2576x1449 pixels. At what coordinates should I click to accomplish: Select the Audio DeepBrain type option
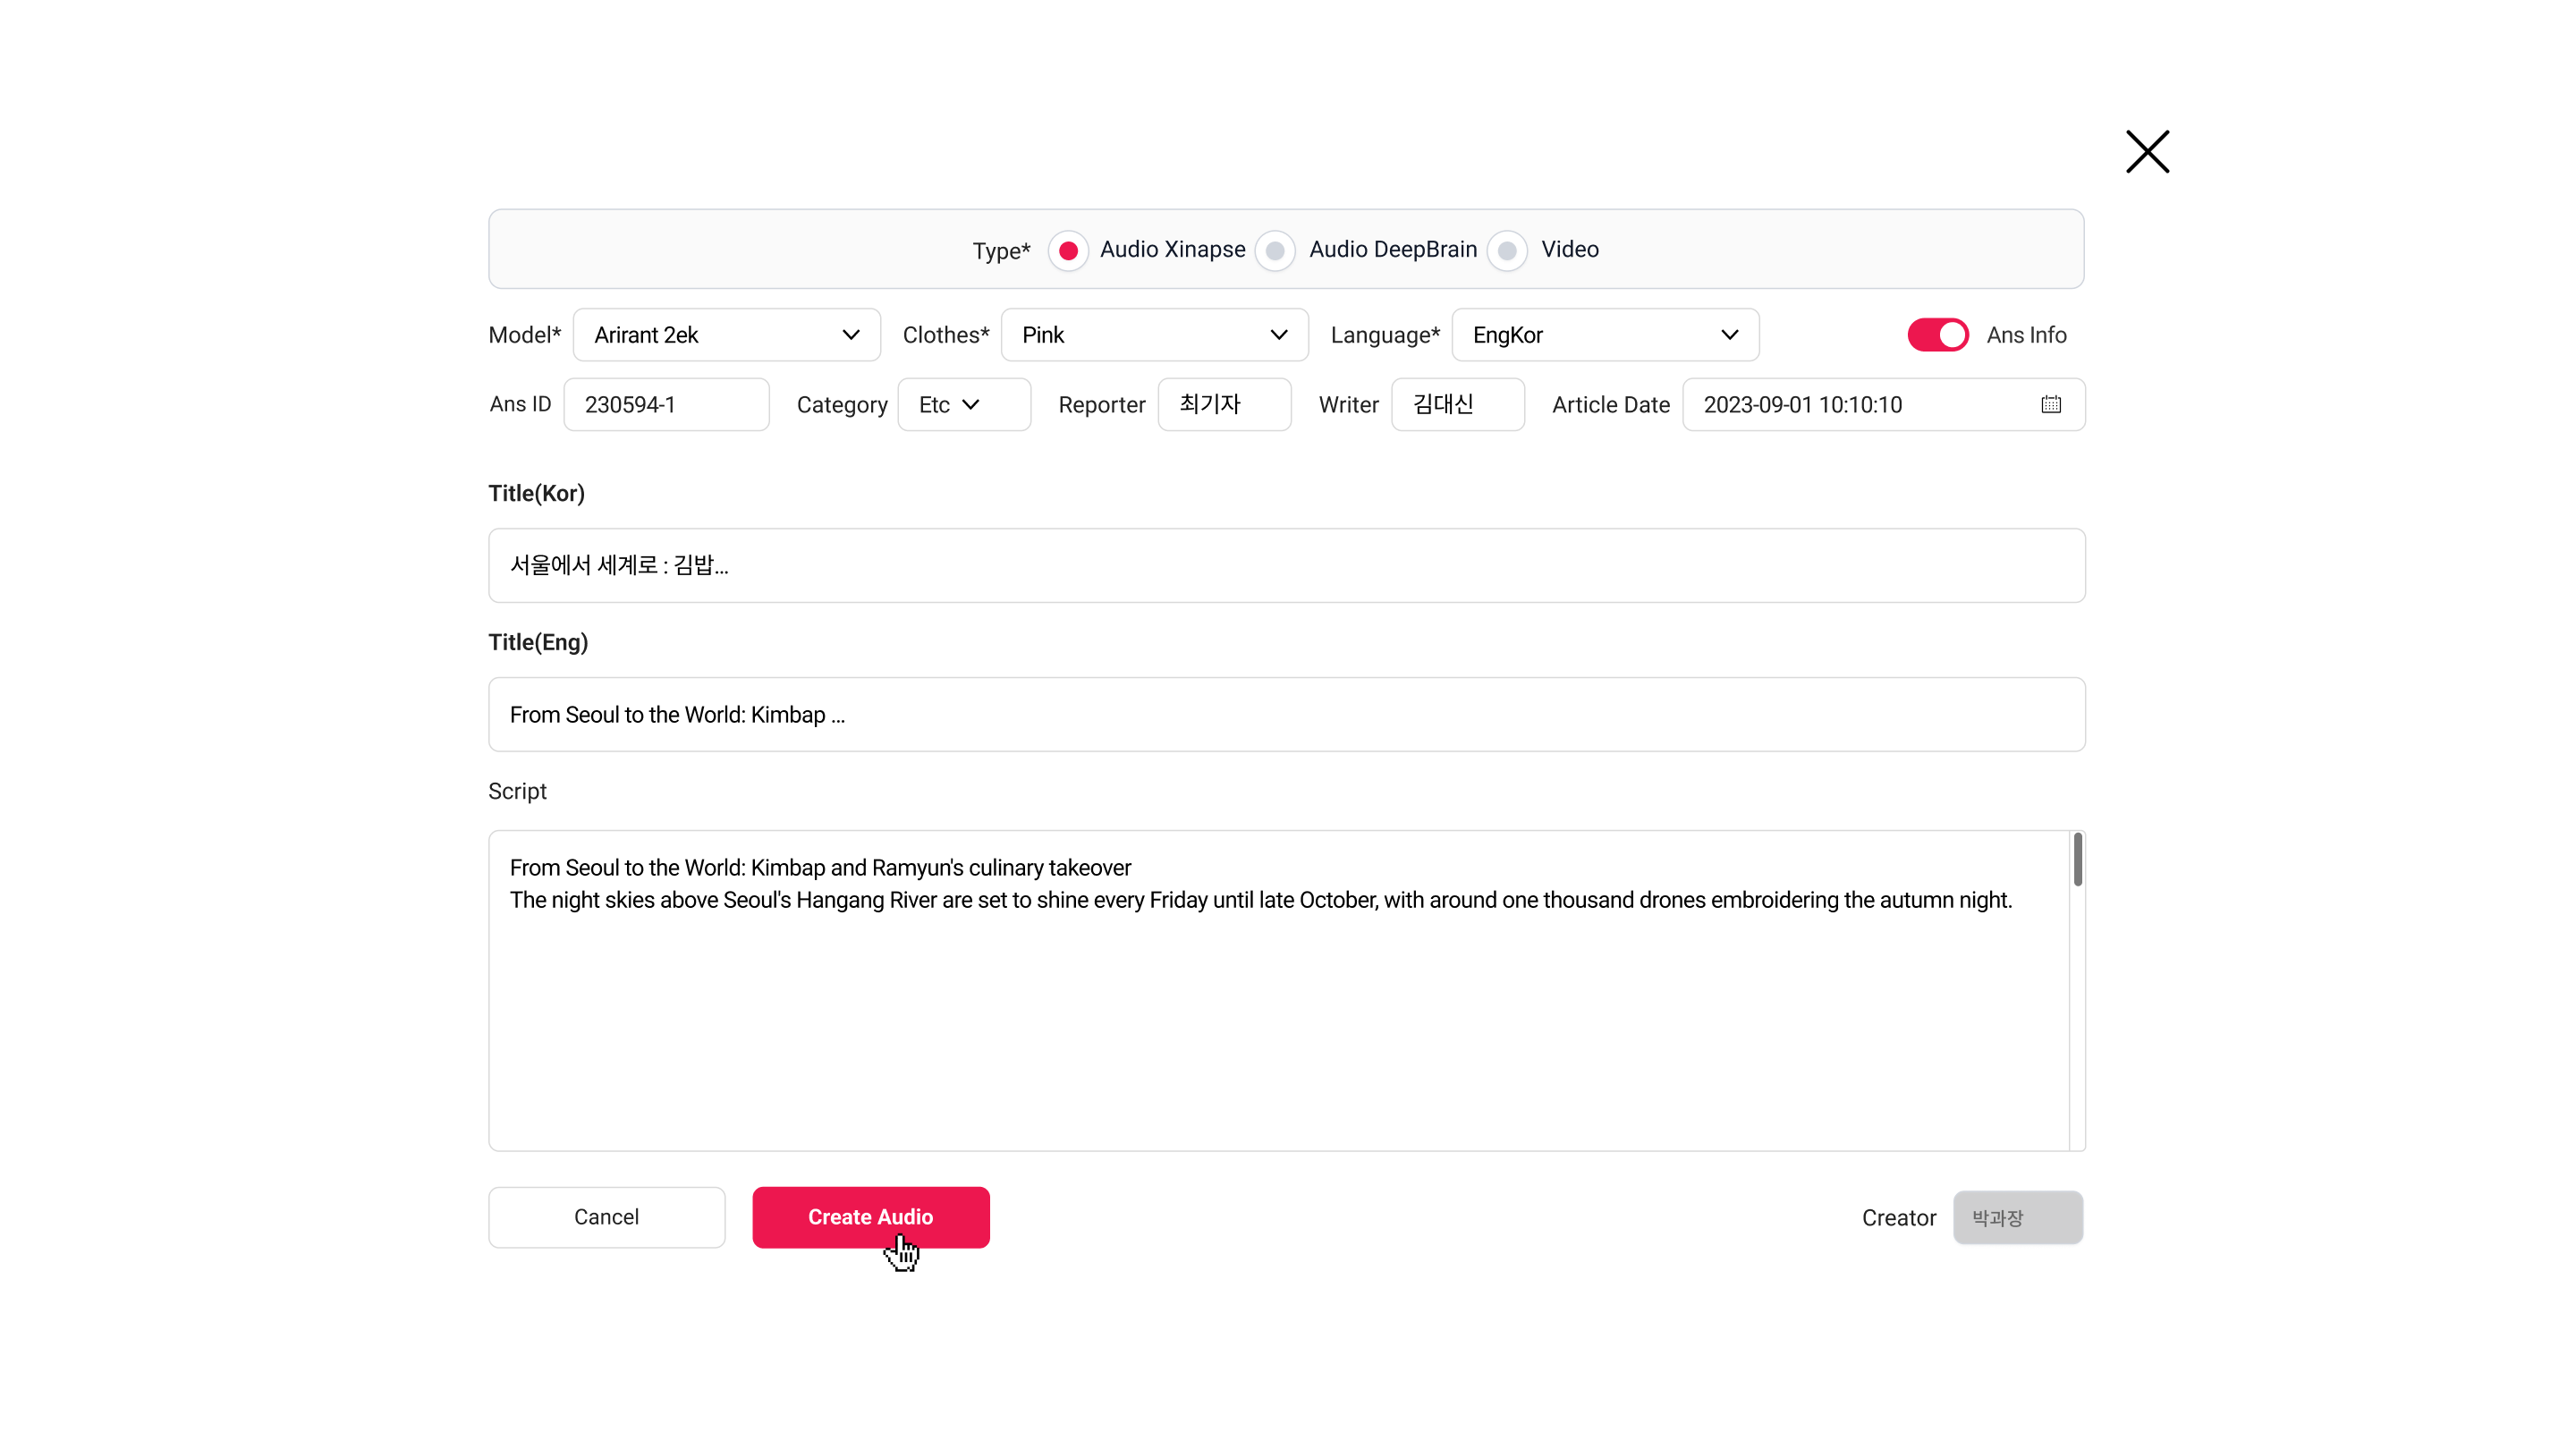1275,250
